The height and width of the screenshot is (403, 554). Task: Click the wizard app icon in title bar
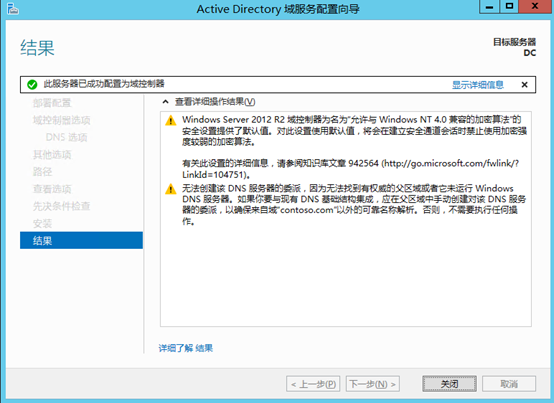tap(13, 9)
